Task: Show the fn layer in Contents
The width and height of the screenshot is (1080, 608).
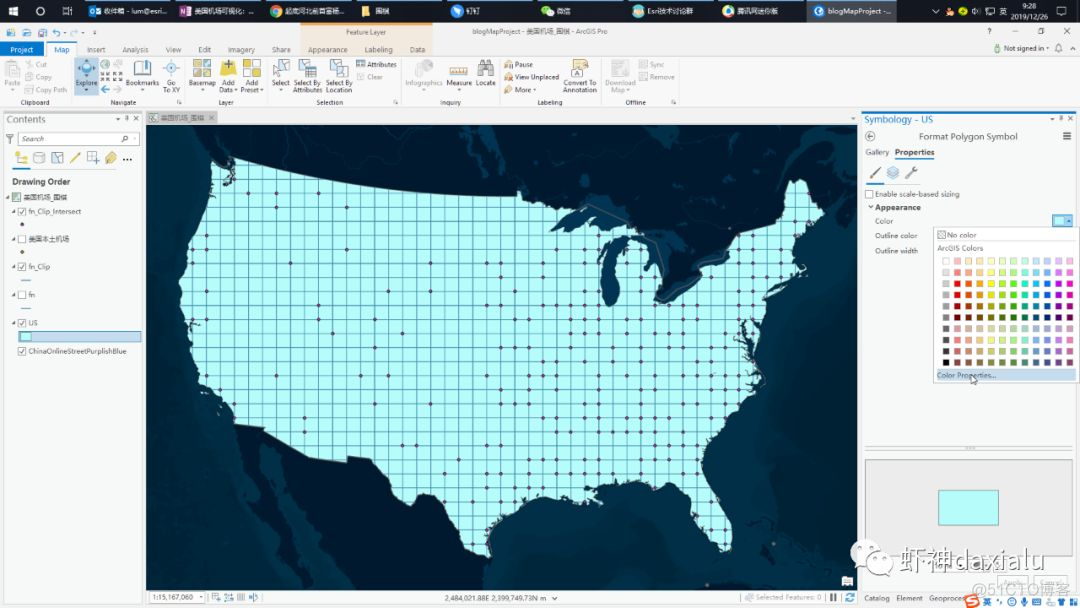Action: pos(22,294)
